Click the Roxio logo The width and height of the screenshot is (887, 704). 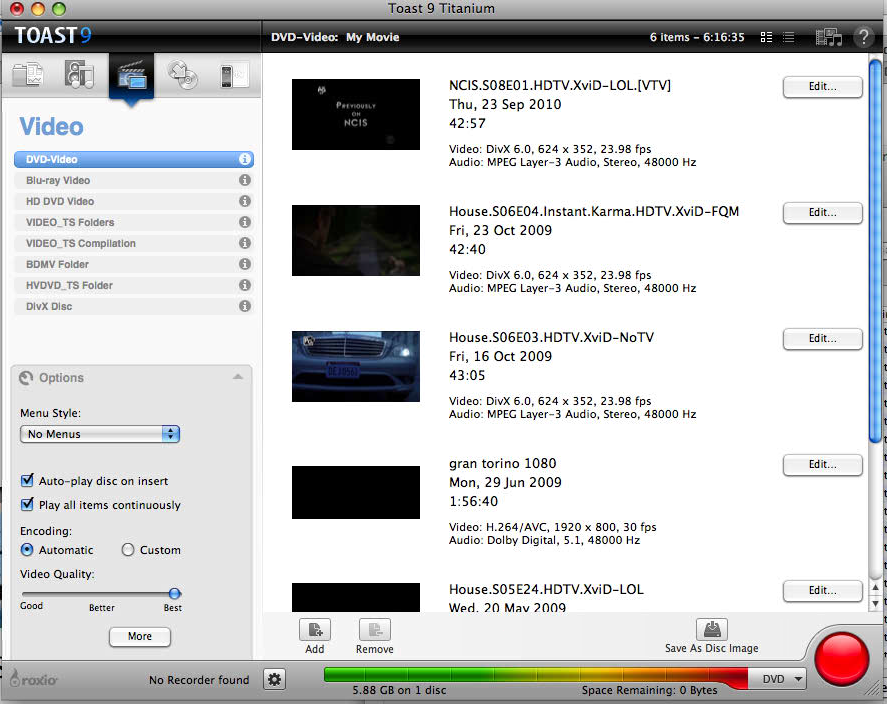(34, 679)
